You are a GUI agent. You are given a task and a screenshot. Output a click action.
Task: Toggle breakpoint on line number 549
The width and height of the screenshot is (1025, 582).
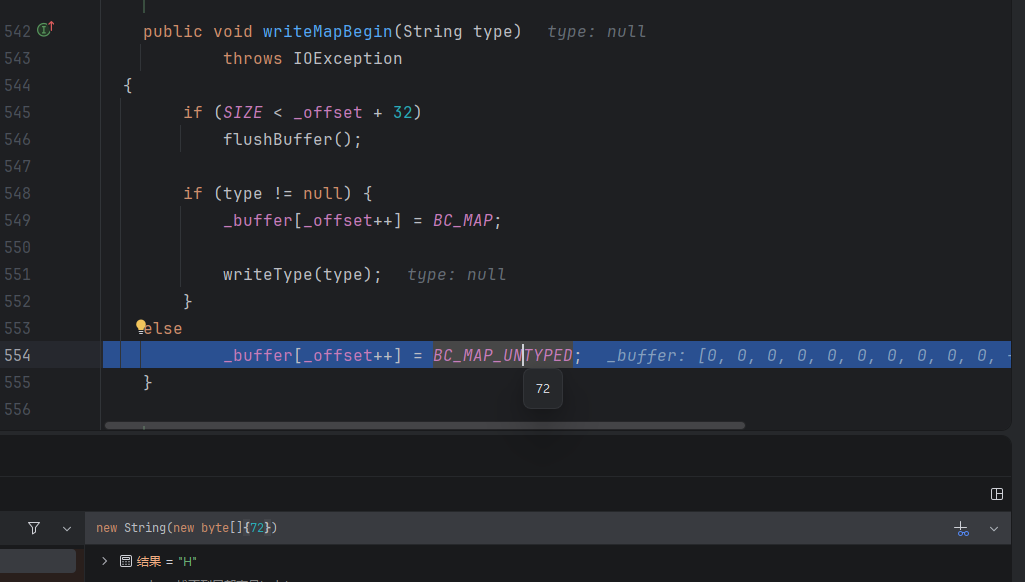coord(17,220)
